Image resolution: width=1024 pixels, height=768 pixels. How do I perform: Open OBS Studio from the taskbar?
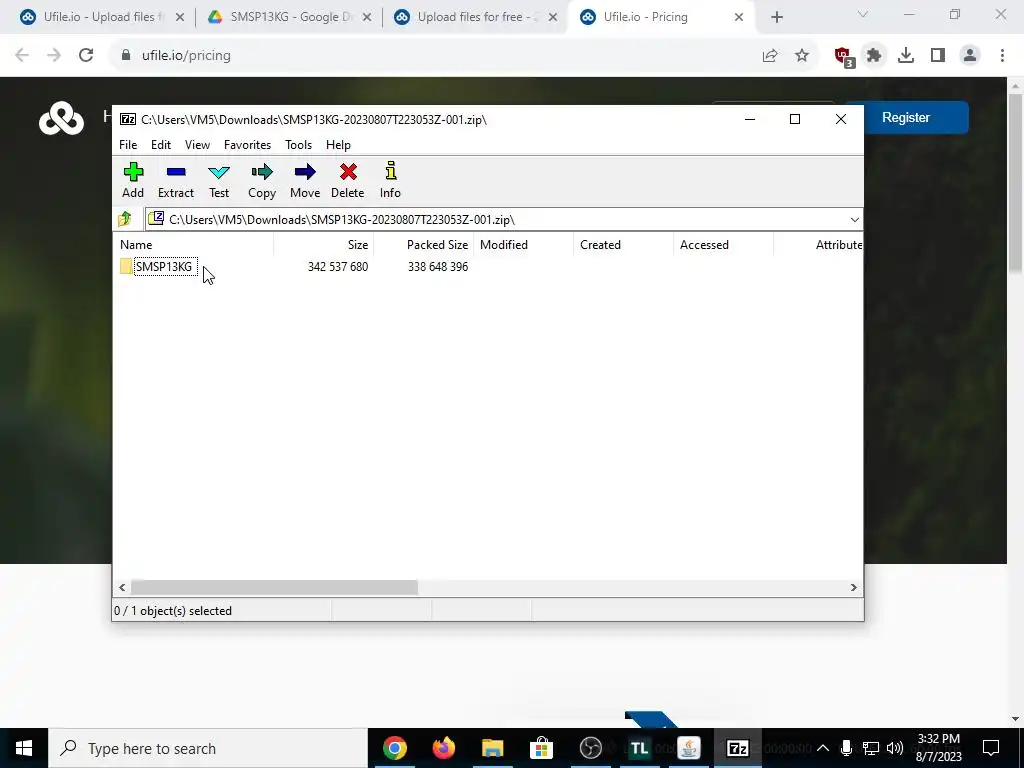pos(590,748)
